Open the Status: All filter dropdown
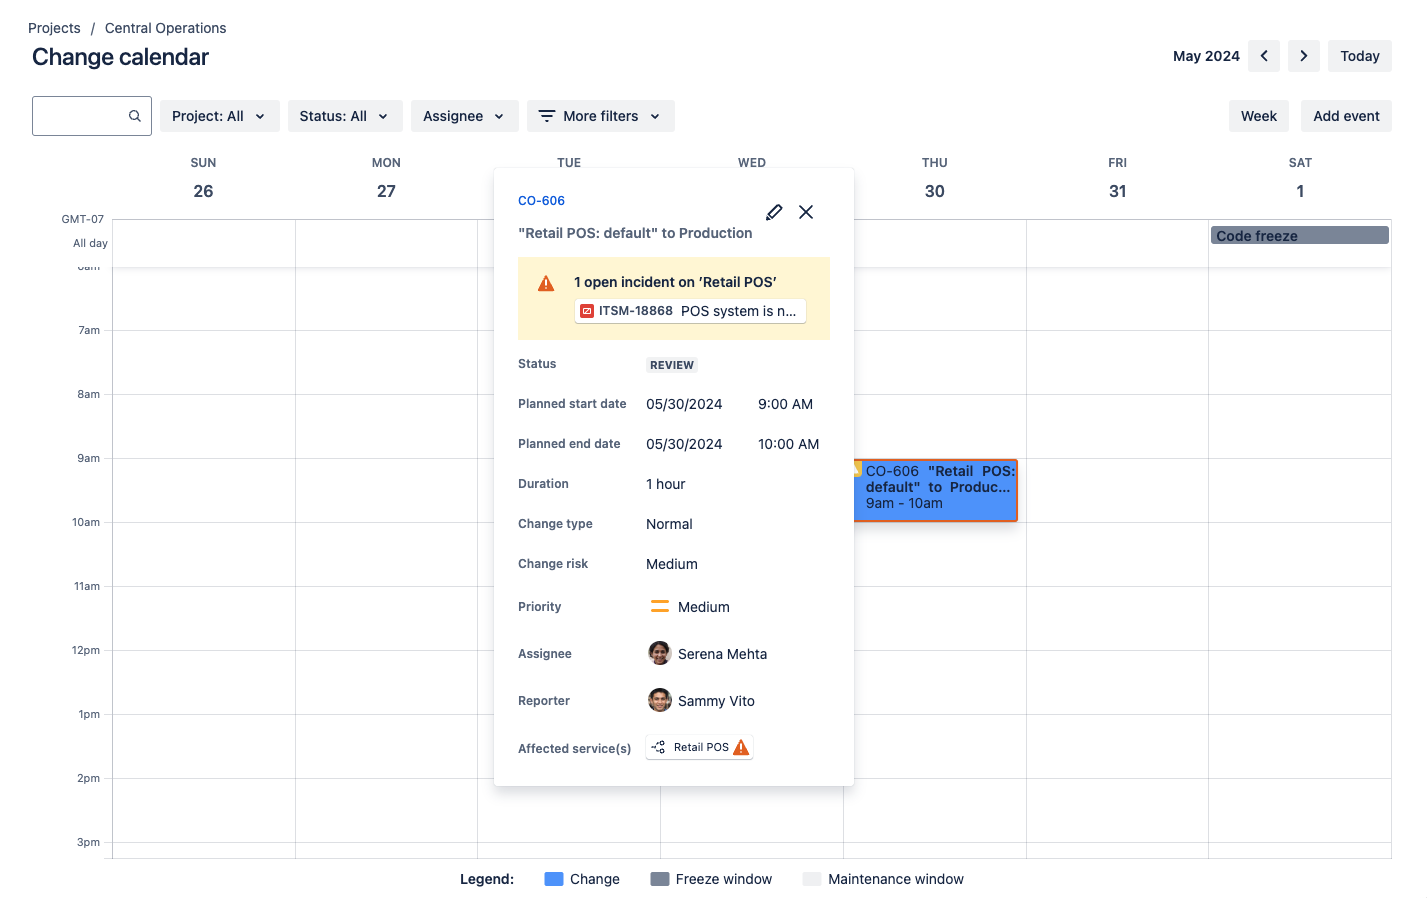Image resolution: width=1427 pixels, height=898 pixels. point(344,115)
